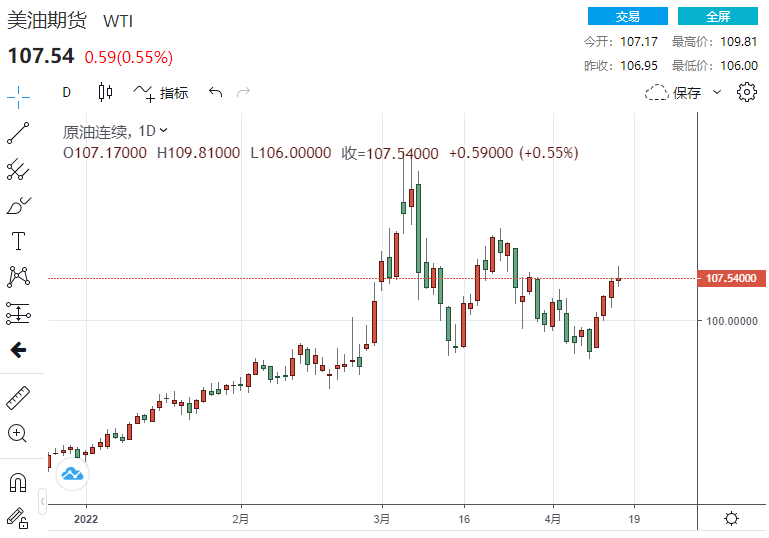Toggle magnet mode for drawings
Viewport: 769px width, 538px height.
(19, 483)
